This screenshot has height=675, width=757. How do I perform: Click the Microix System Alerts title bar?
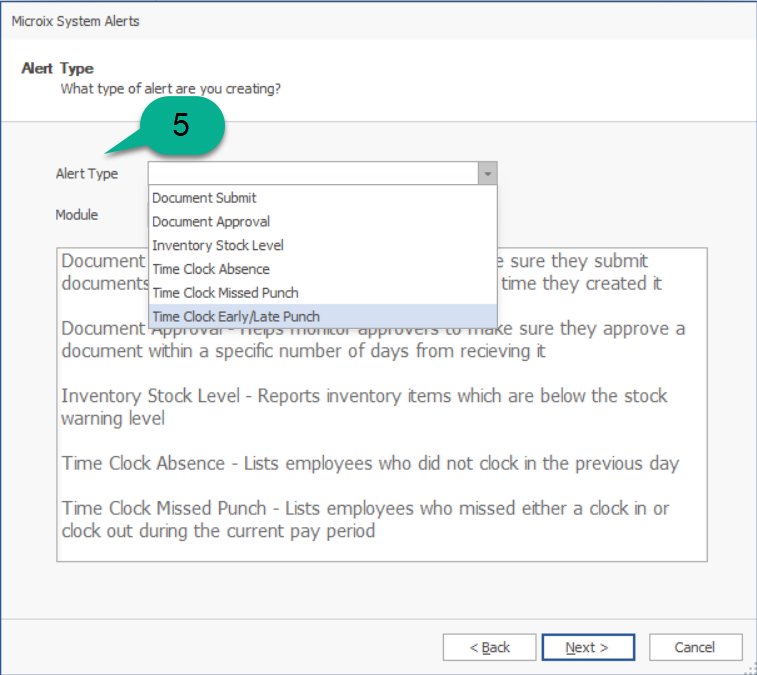coord(76,21)
